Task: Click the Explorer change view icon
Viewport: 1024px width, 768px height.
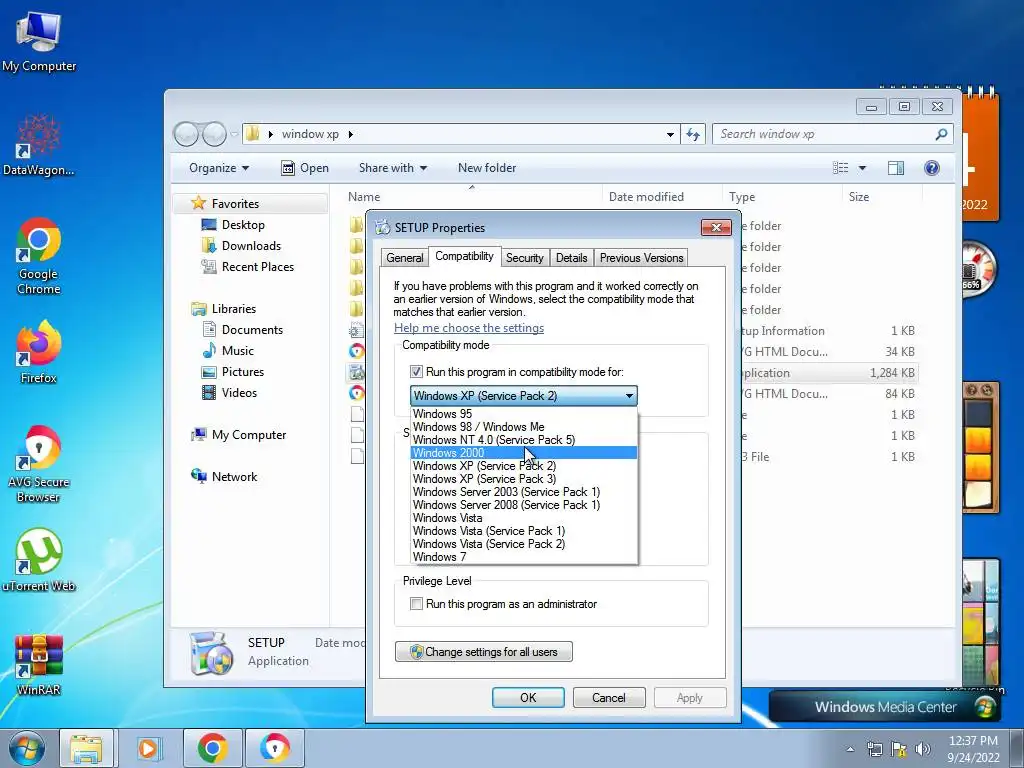Action: (840, 168)
